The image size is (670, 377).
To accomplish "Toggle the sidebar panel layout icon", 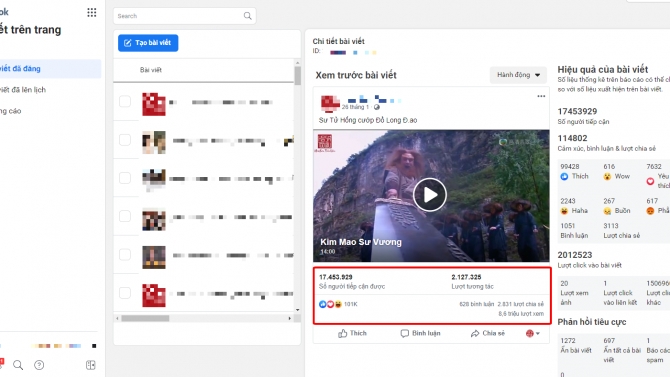I will tap(91, 365).
